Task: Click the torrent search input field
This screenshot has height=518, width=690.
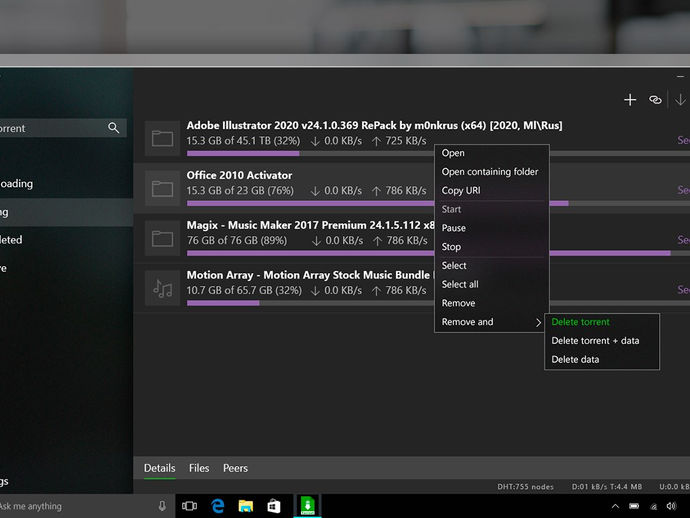Action: (63, 128)
